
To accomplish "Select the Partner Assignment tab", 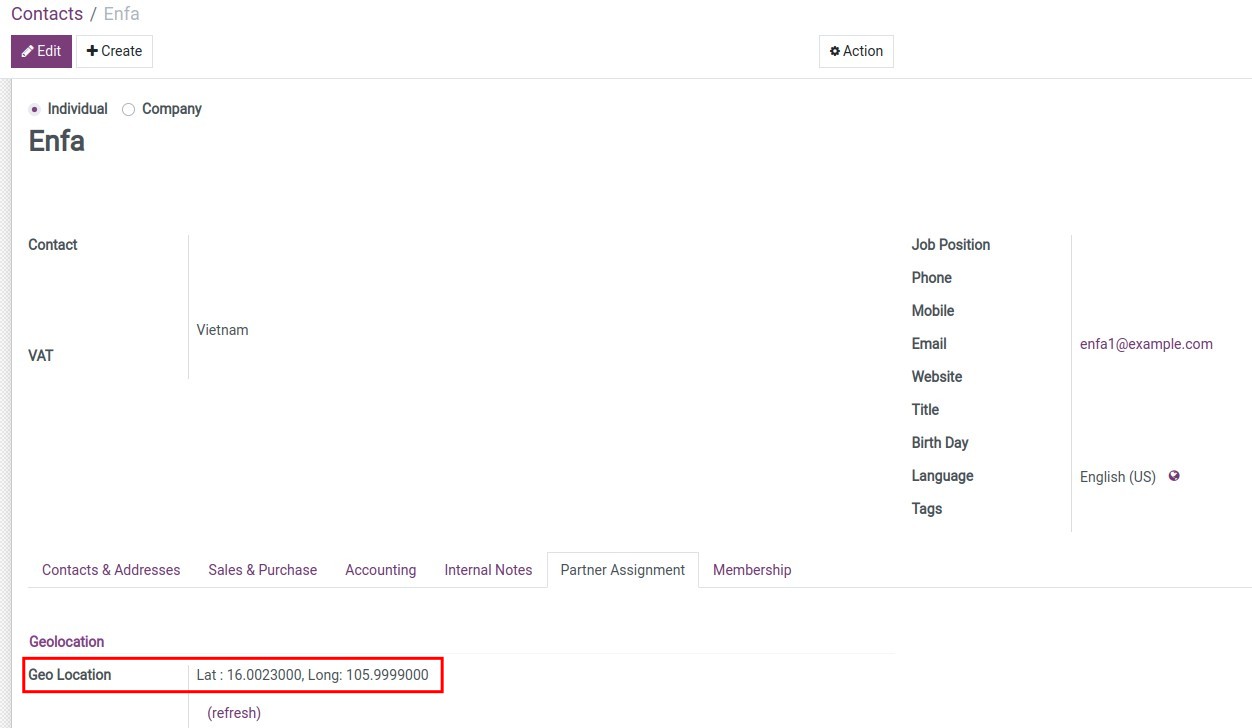I will tap(622, 570).
